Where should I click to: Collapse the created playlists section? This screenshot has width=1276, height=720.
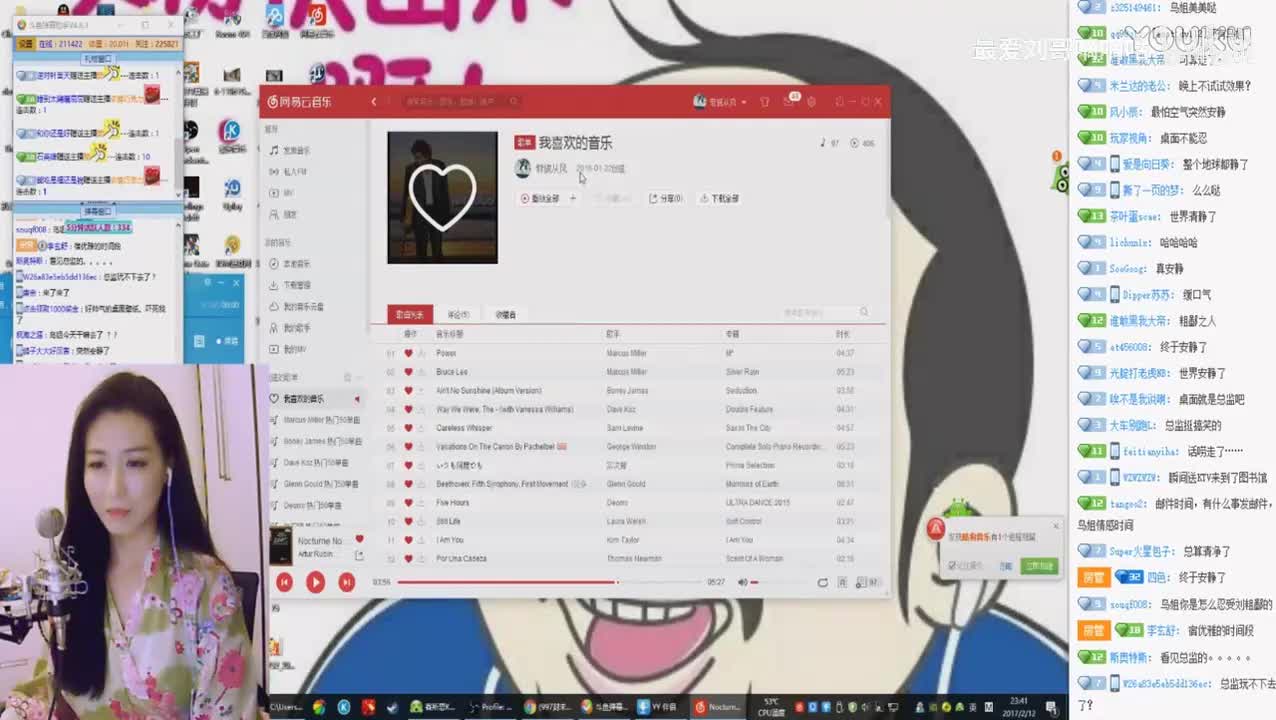(x=359, y=378)
